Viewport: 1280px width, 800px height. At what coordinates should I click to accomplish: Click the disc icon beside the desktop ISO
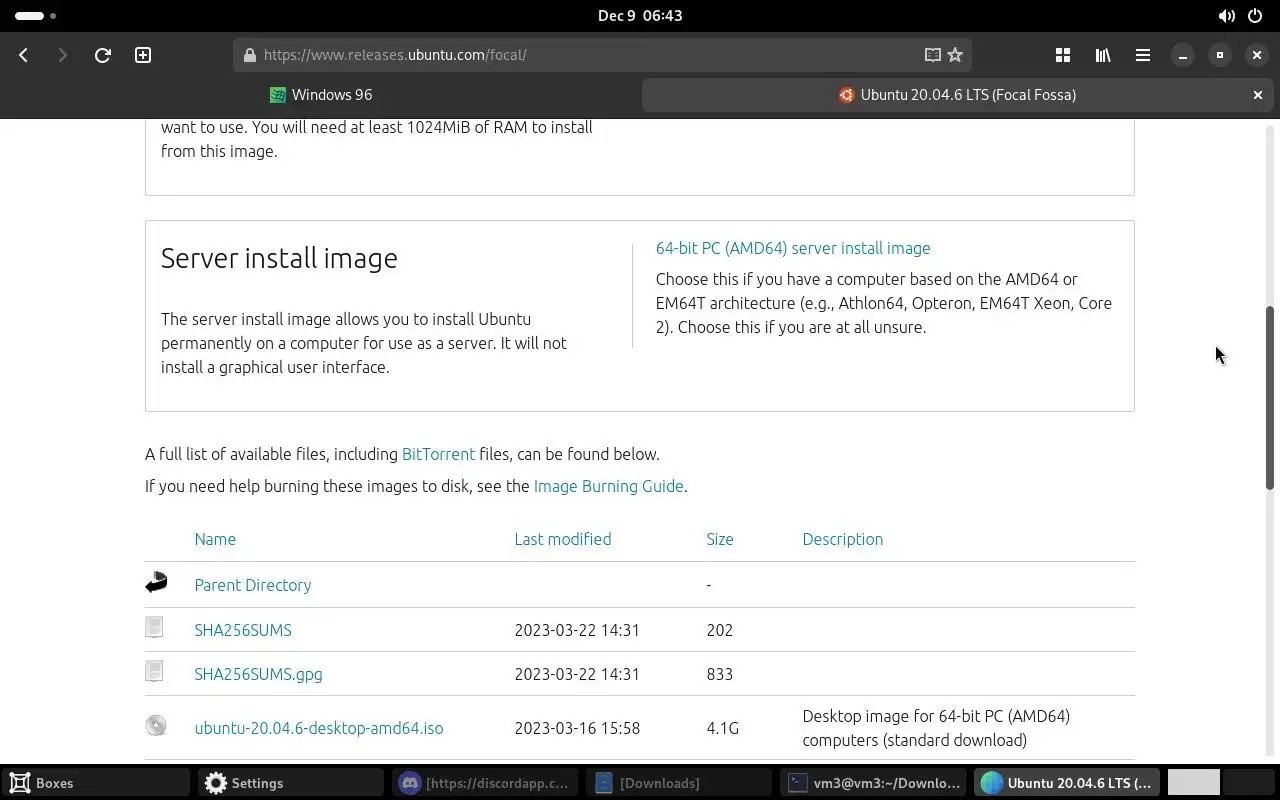pyautogui.click(x=156, y=726)
